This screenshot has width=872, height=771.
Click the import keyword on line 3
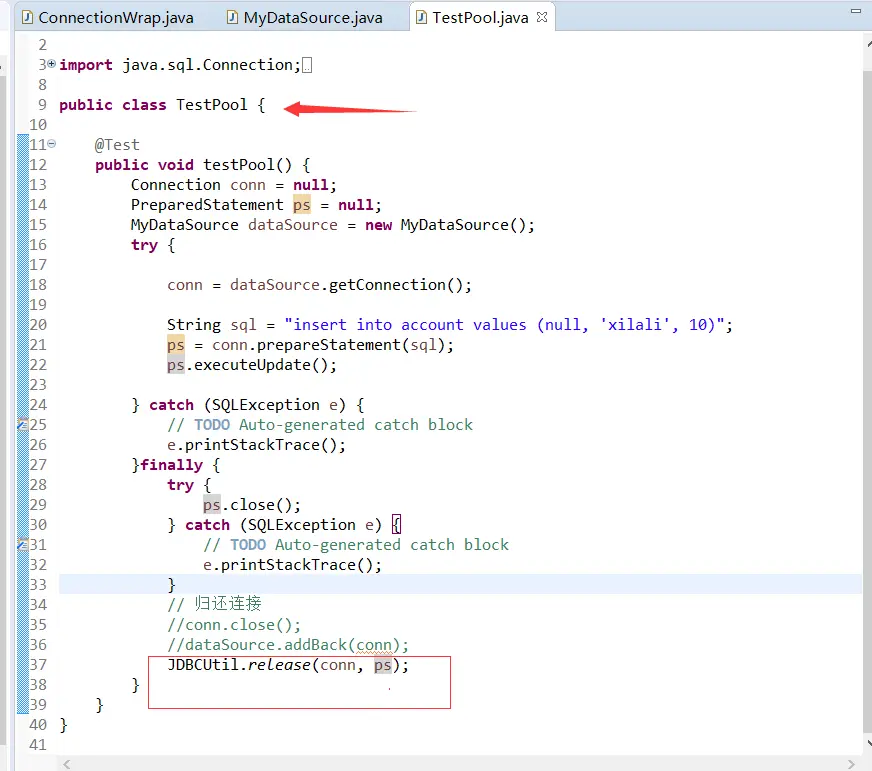[x=86, y=66]
